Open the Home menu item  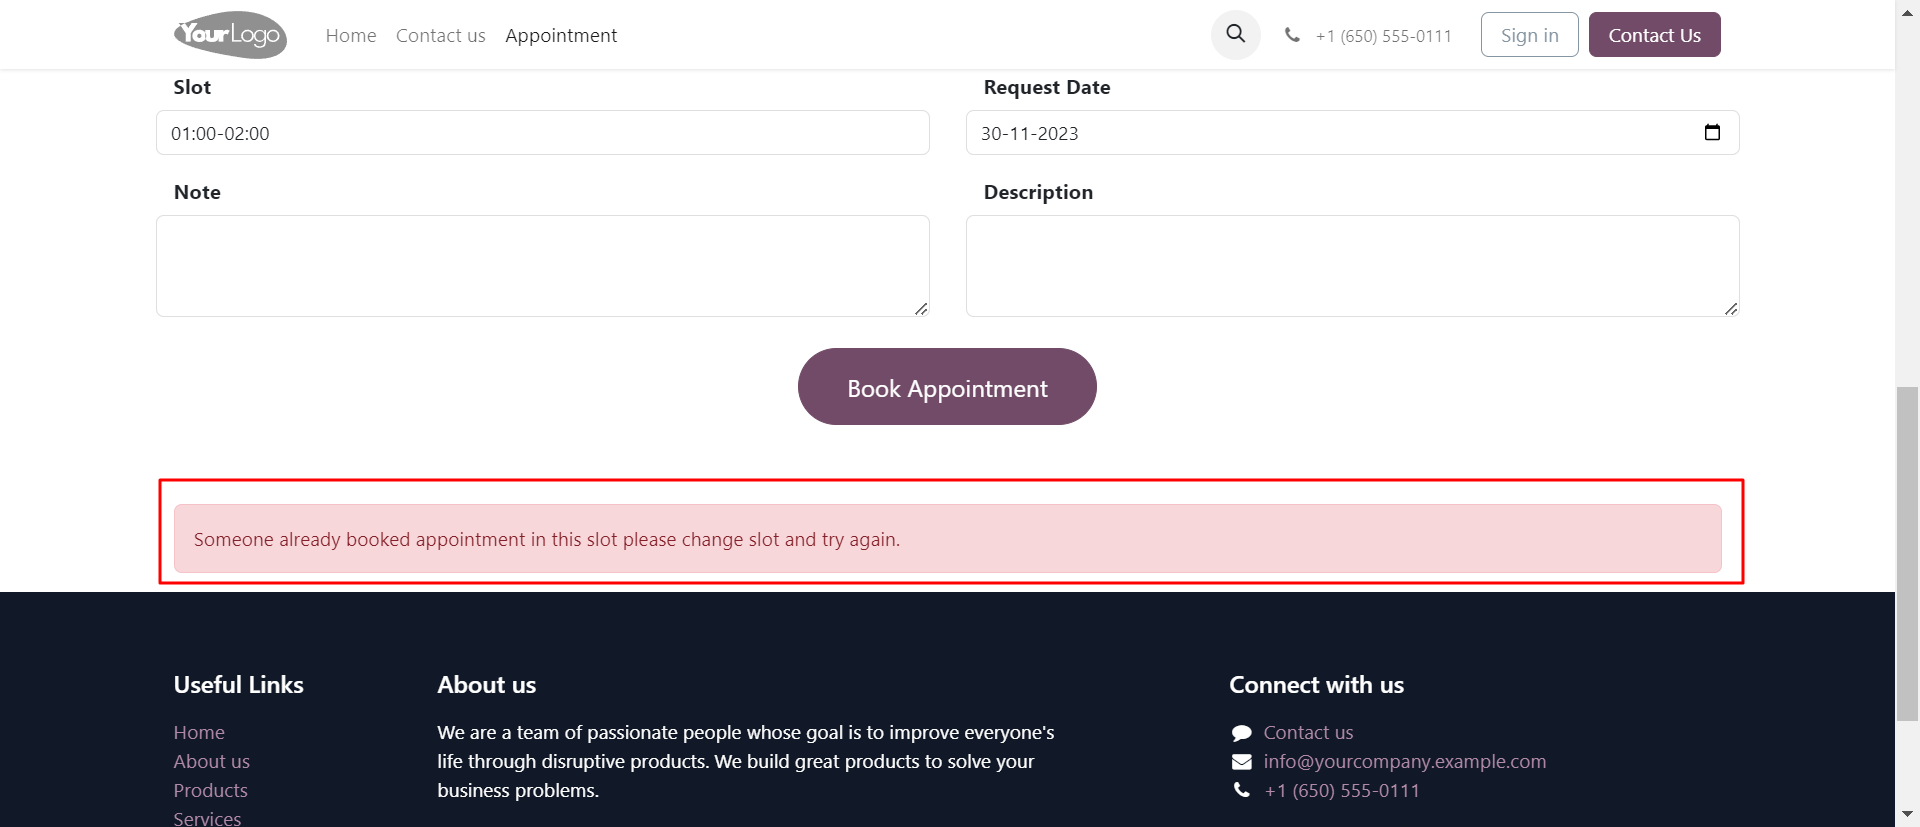point(351,35)
